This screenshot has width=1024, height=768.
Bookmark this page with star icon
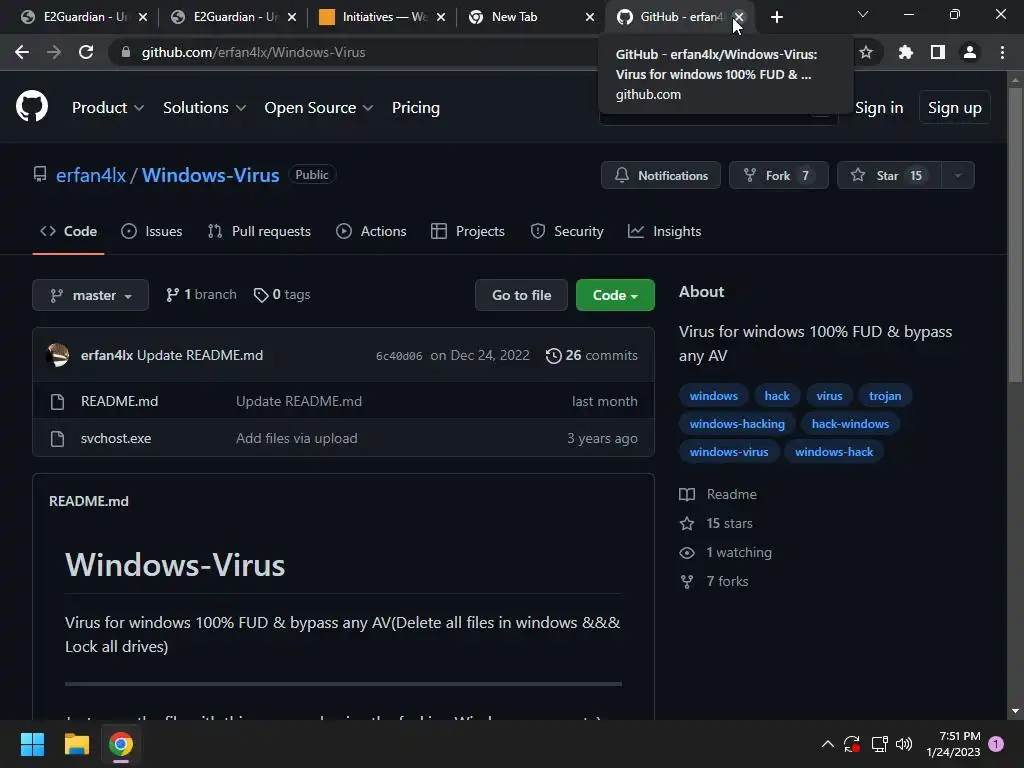tap(866, 52)
